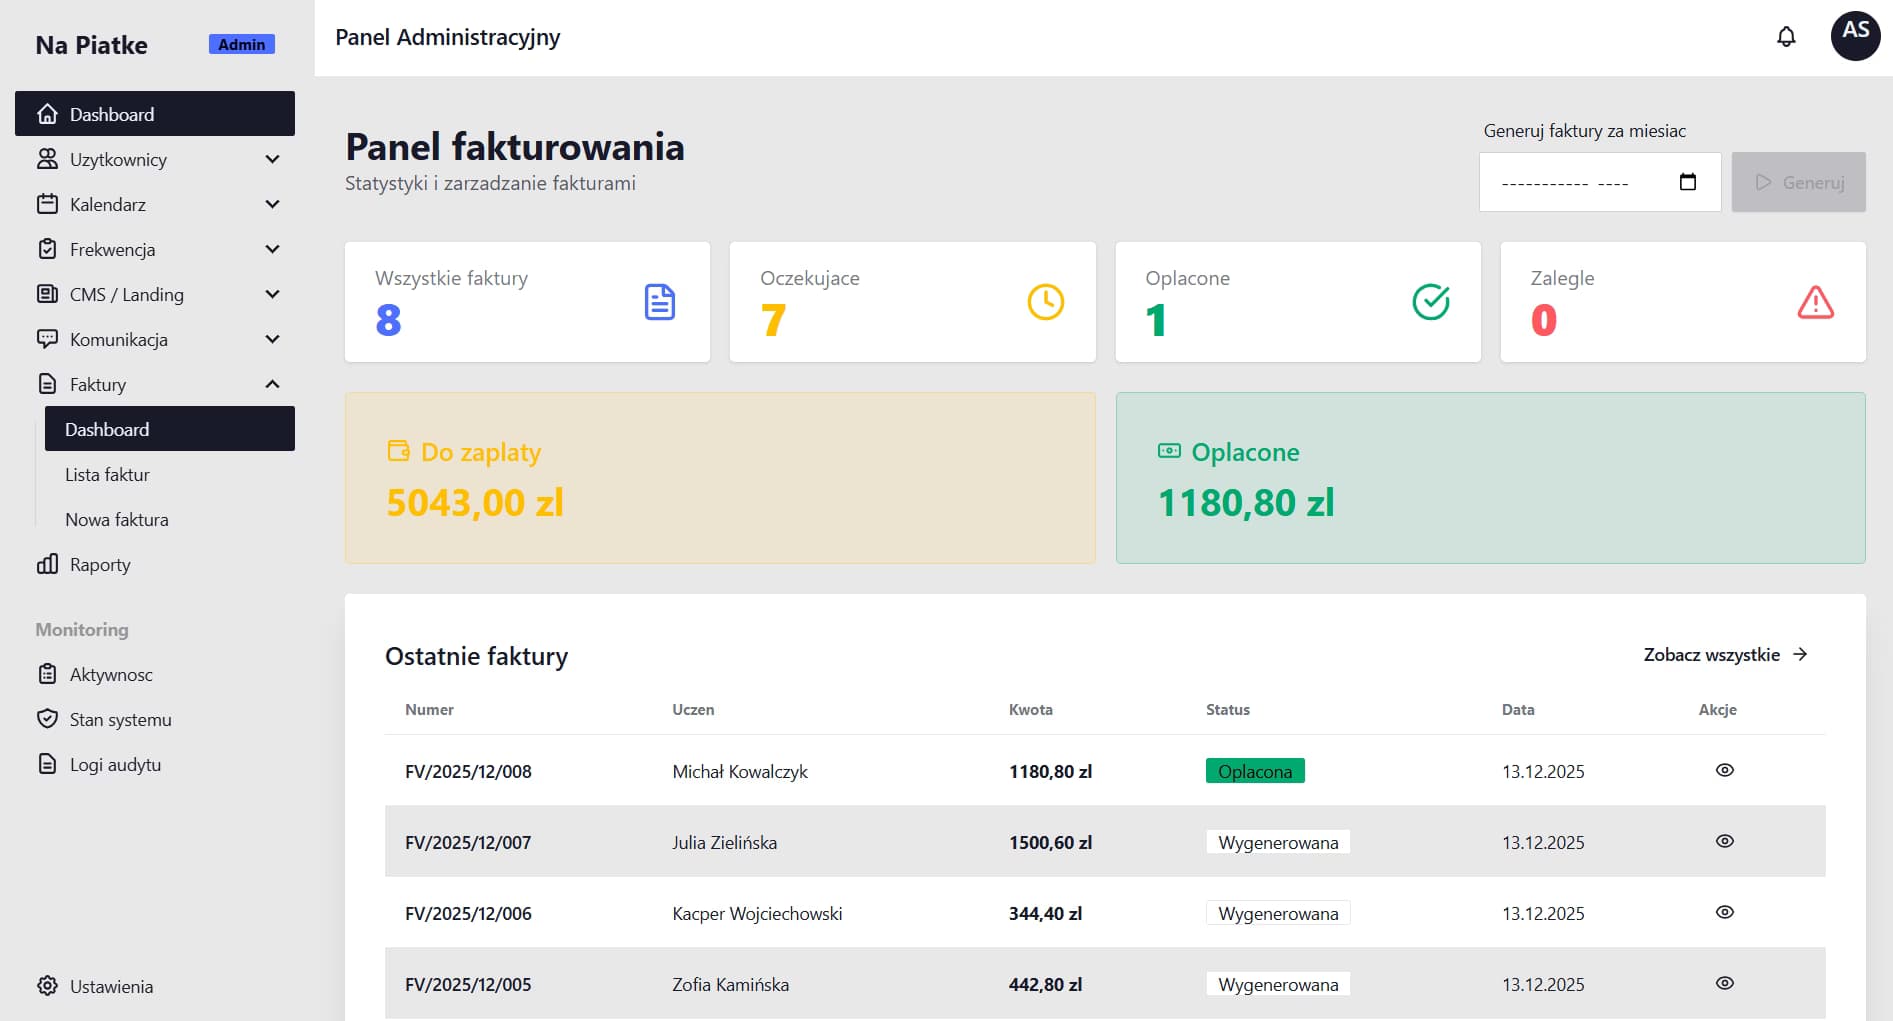Expand the Frekwencja menu chevron

(272, 249)
